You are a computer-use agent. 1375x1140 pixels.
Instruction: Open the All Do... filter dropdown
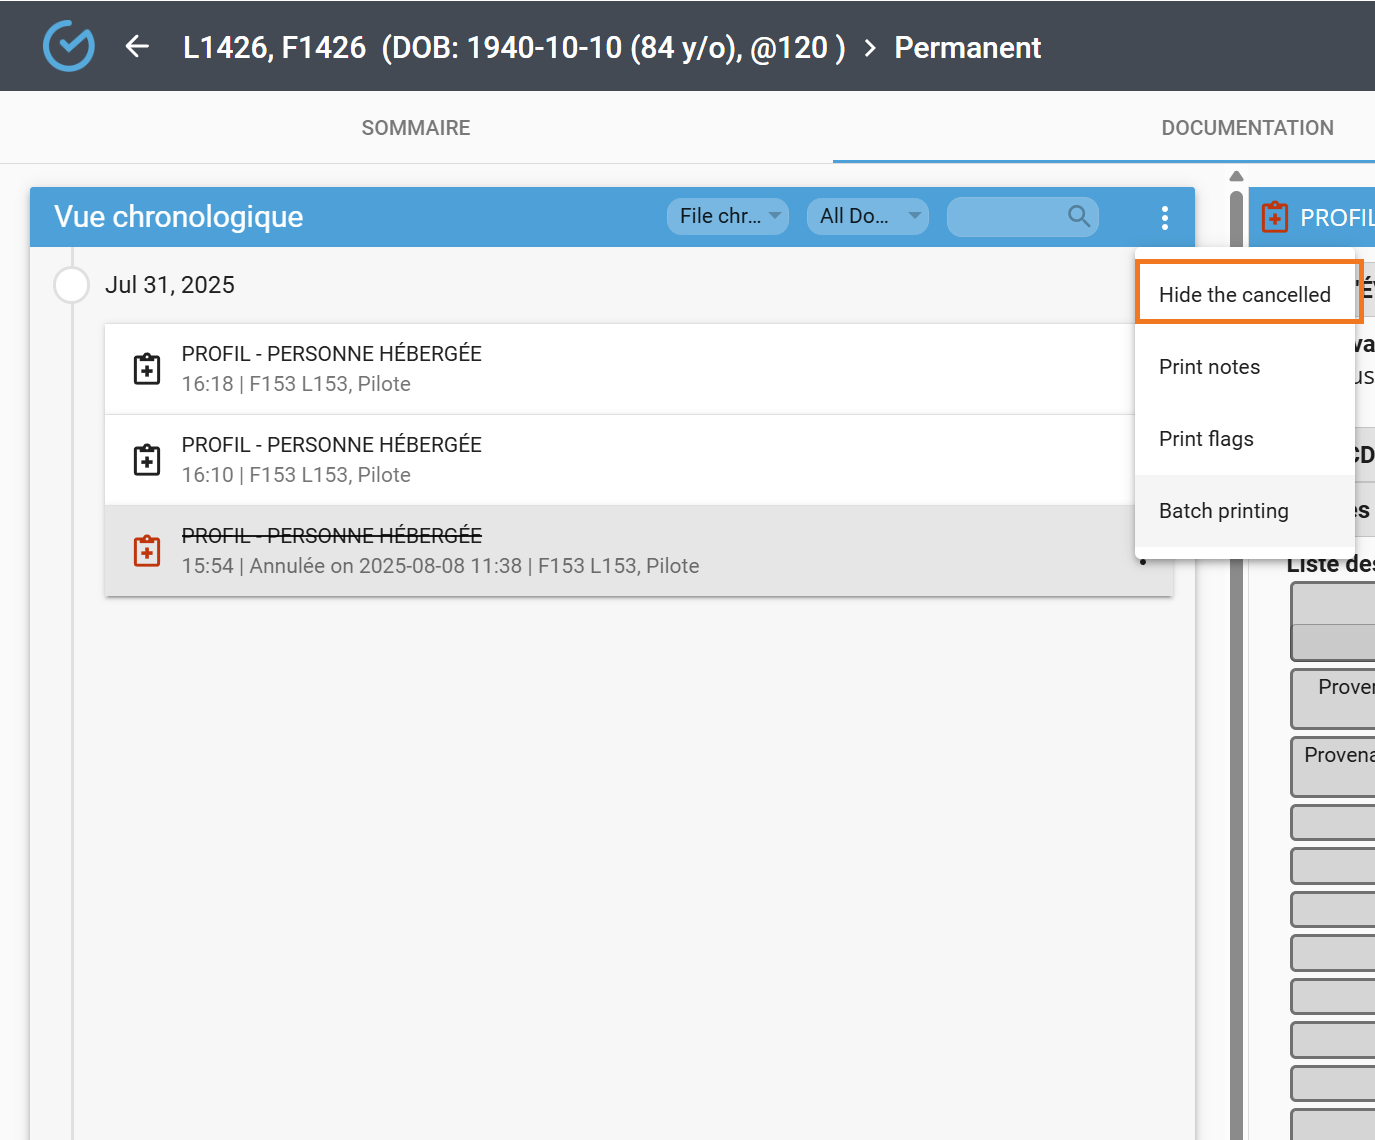tap(867, 216)
